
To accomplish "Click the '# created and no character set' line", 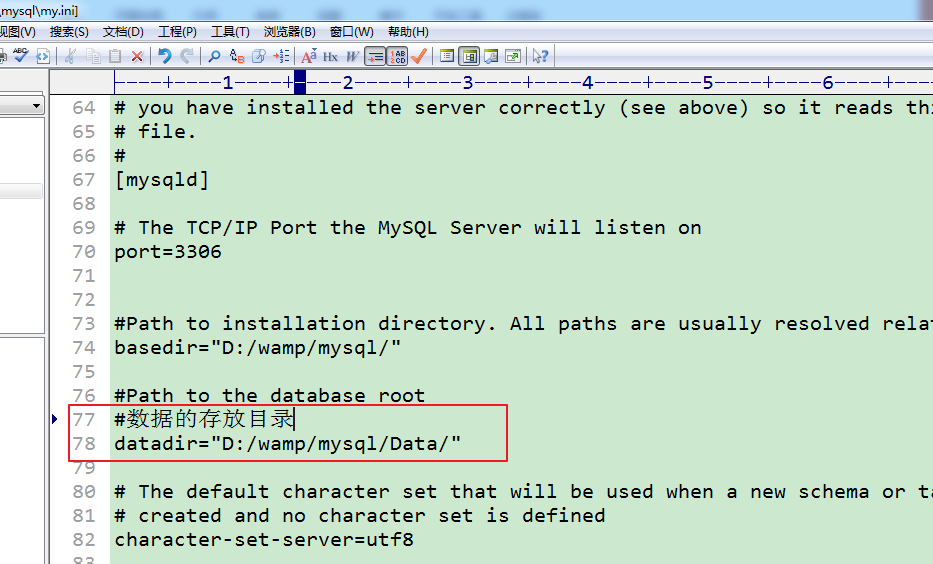I will [359, 516].
